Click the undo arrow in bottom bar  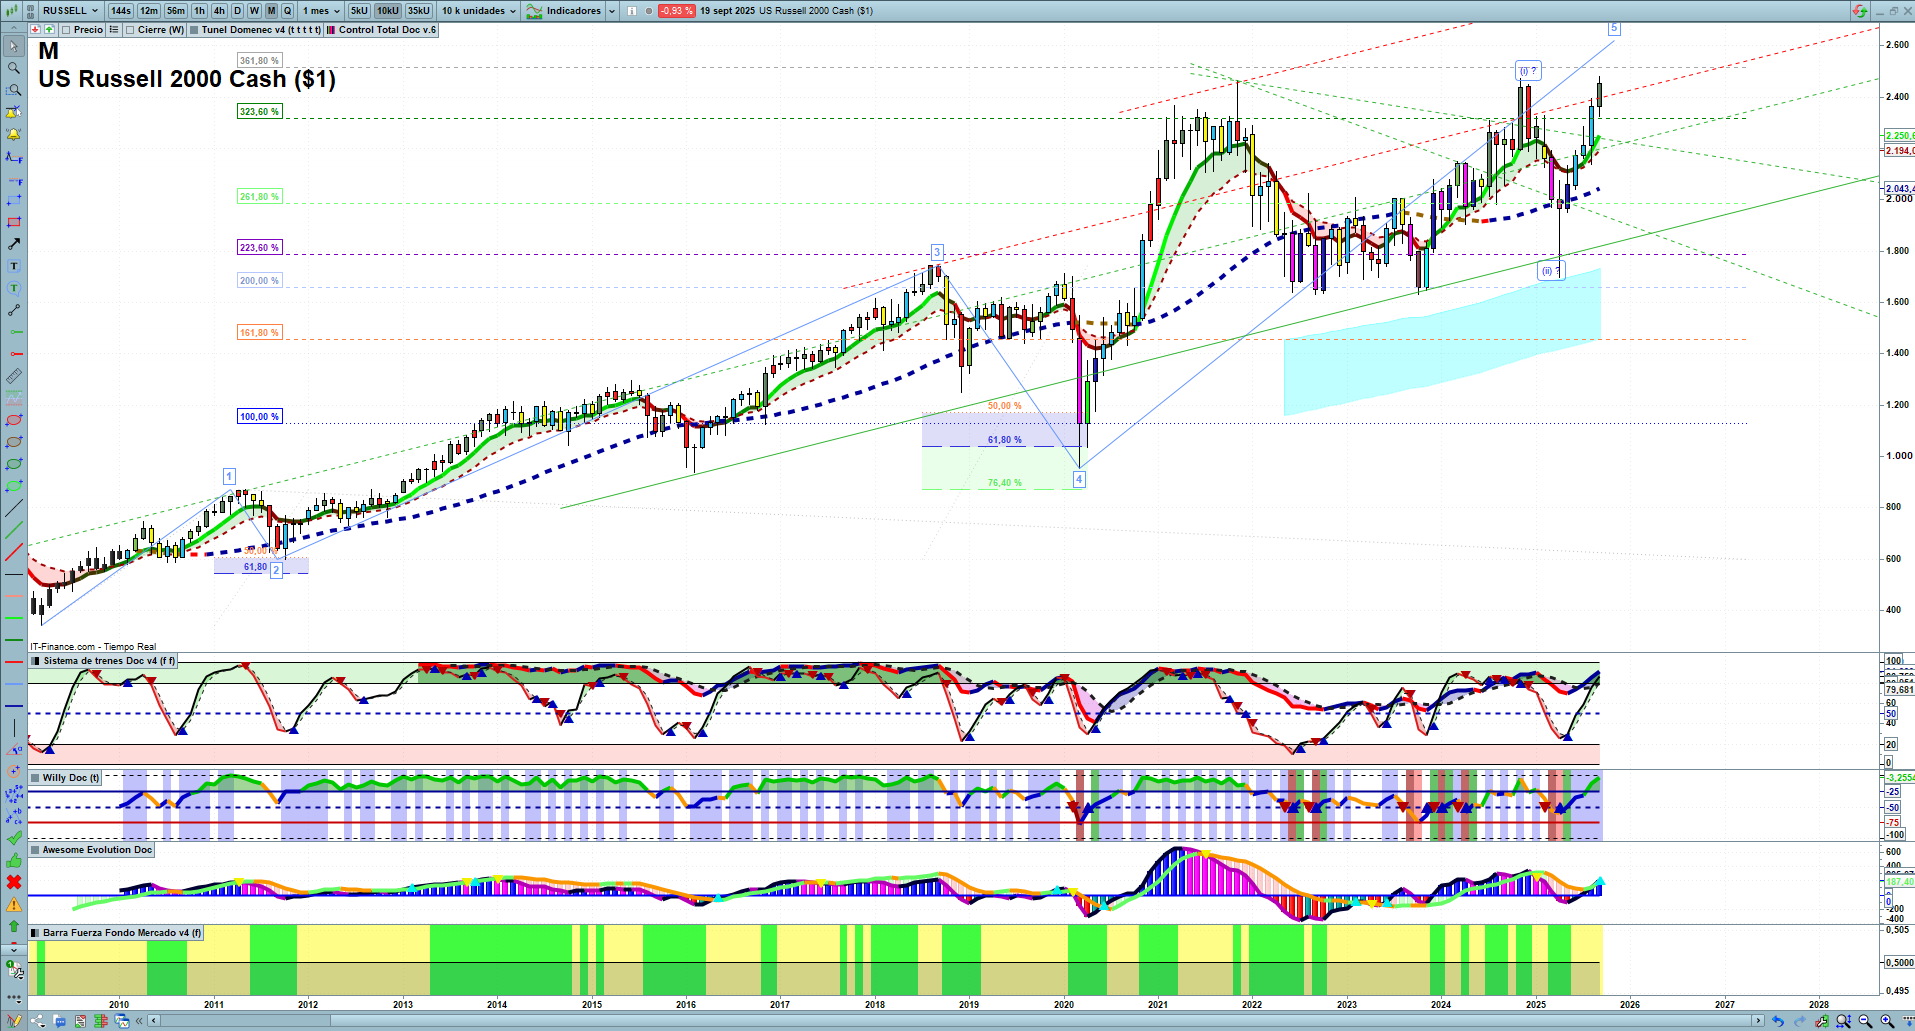click(1777, 1021)
